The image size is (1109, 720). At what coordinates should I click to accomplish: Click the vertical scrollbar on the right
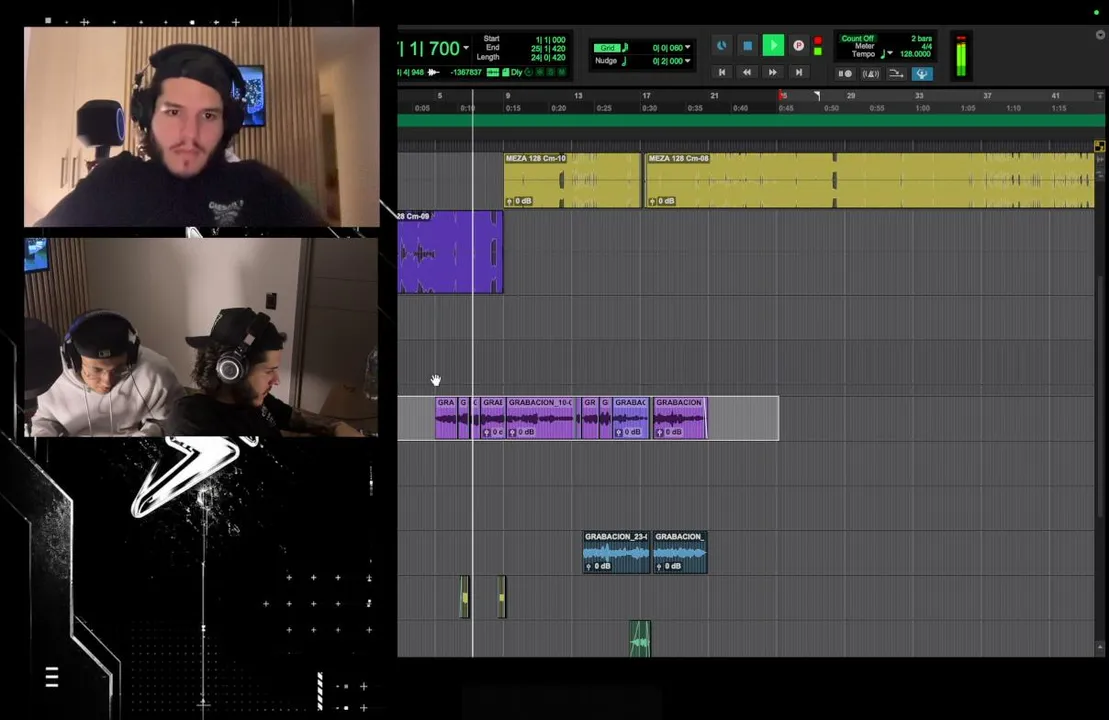pos(1100,396)
